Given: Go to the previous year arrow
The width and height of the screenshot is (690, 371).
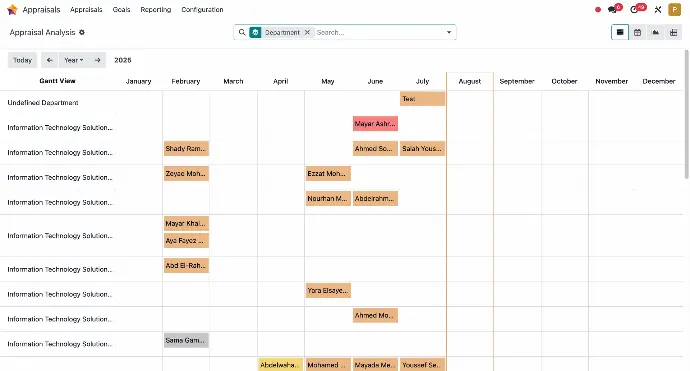Looking at the screenshot, I should tap(50, 60).
